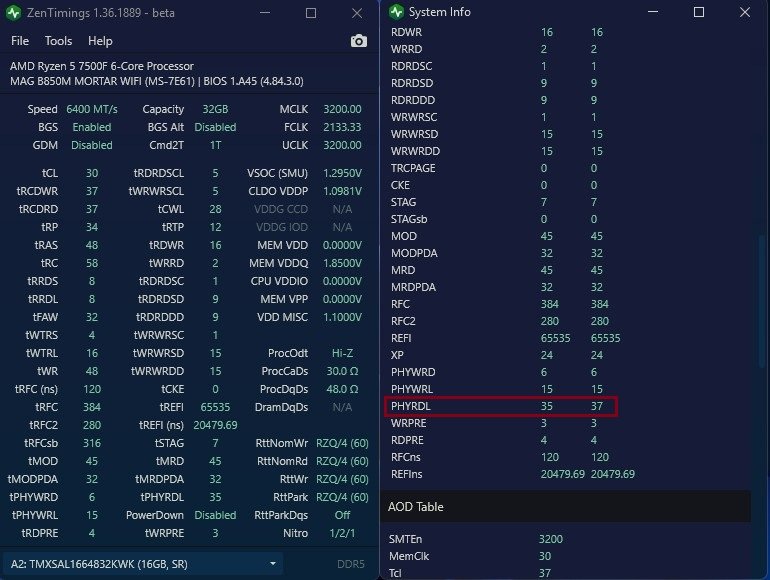
Task: Click the processor name AMD Ryzen 5 7500F
Action: [102, 66]
